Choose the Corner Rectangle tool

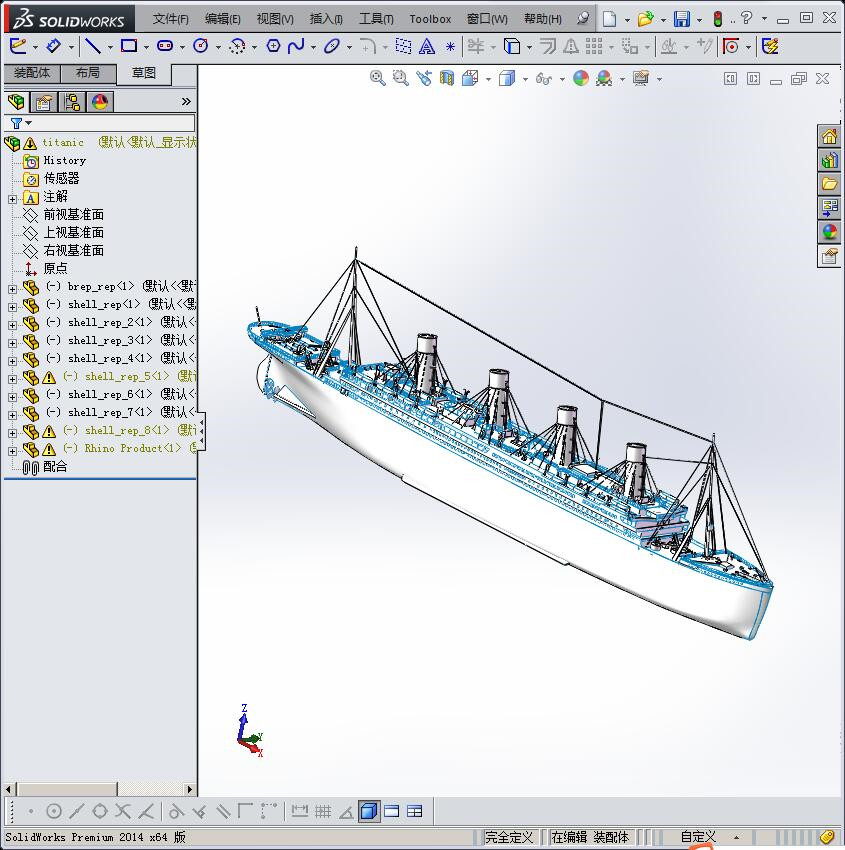coord(129,46)
